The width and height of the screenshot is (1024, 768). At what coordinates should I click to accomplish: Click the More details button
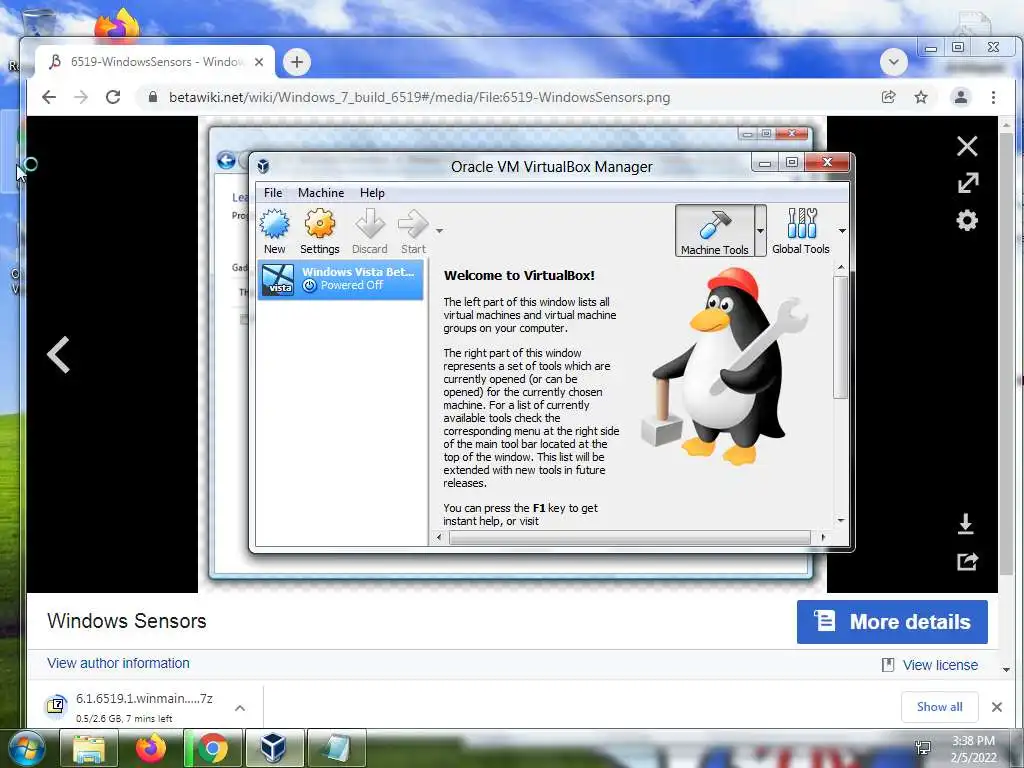pos(892,622)
